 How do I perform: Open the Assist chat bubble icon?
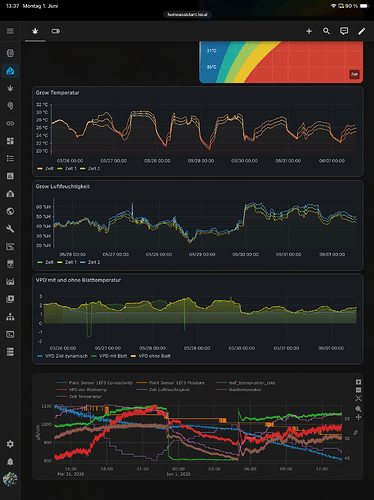coord(344,31)
